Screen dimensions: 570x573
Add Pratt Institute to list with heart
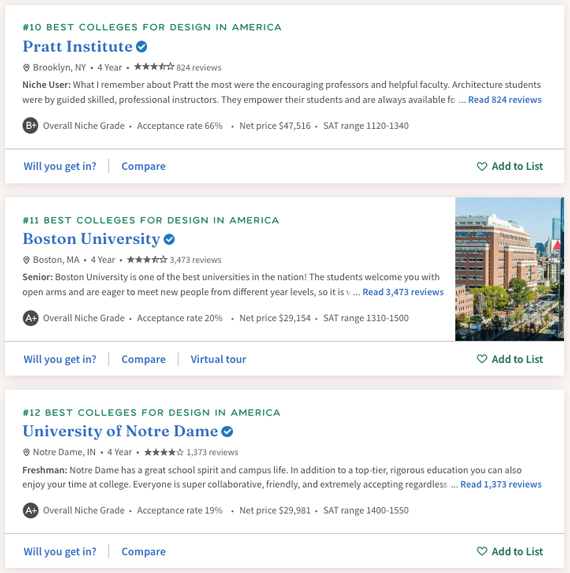510,166
